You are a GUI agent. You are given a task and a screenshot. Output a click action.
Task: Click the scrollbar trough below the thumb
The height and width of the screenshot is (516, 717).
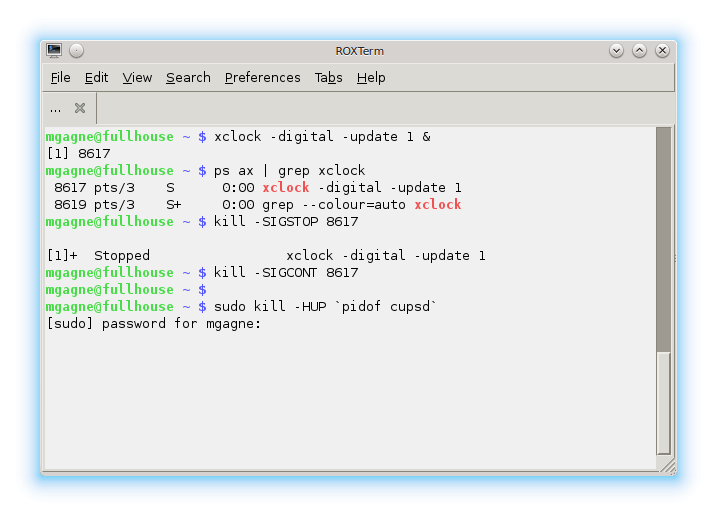[663, 403]
